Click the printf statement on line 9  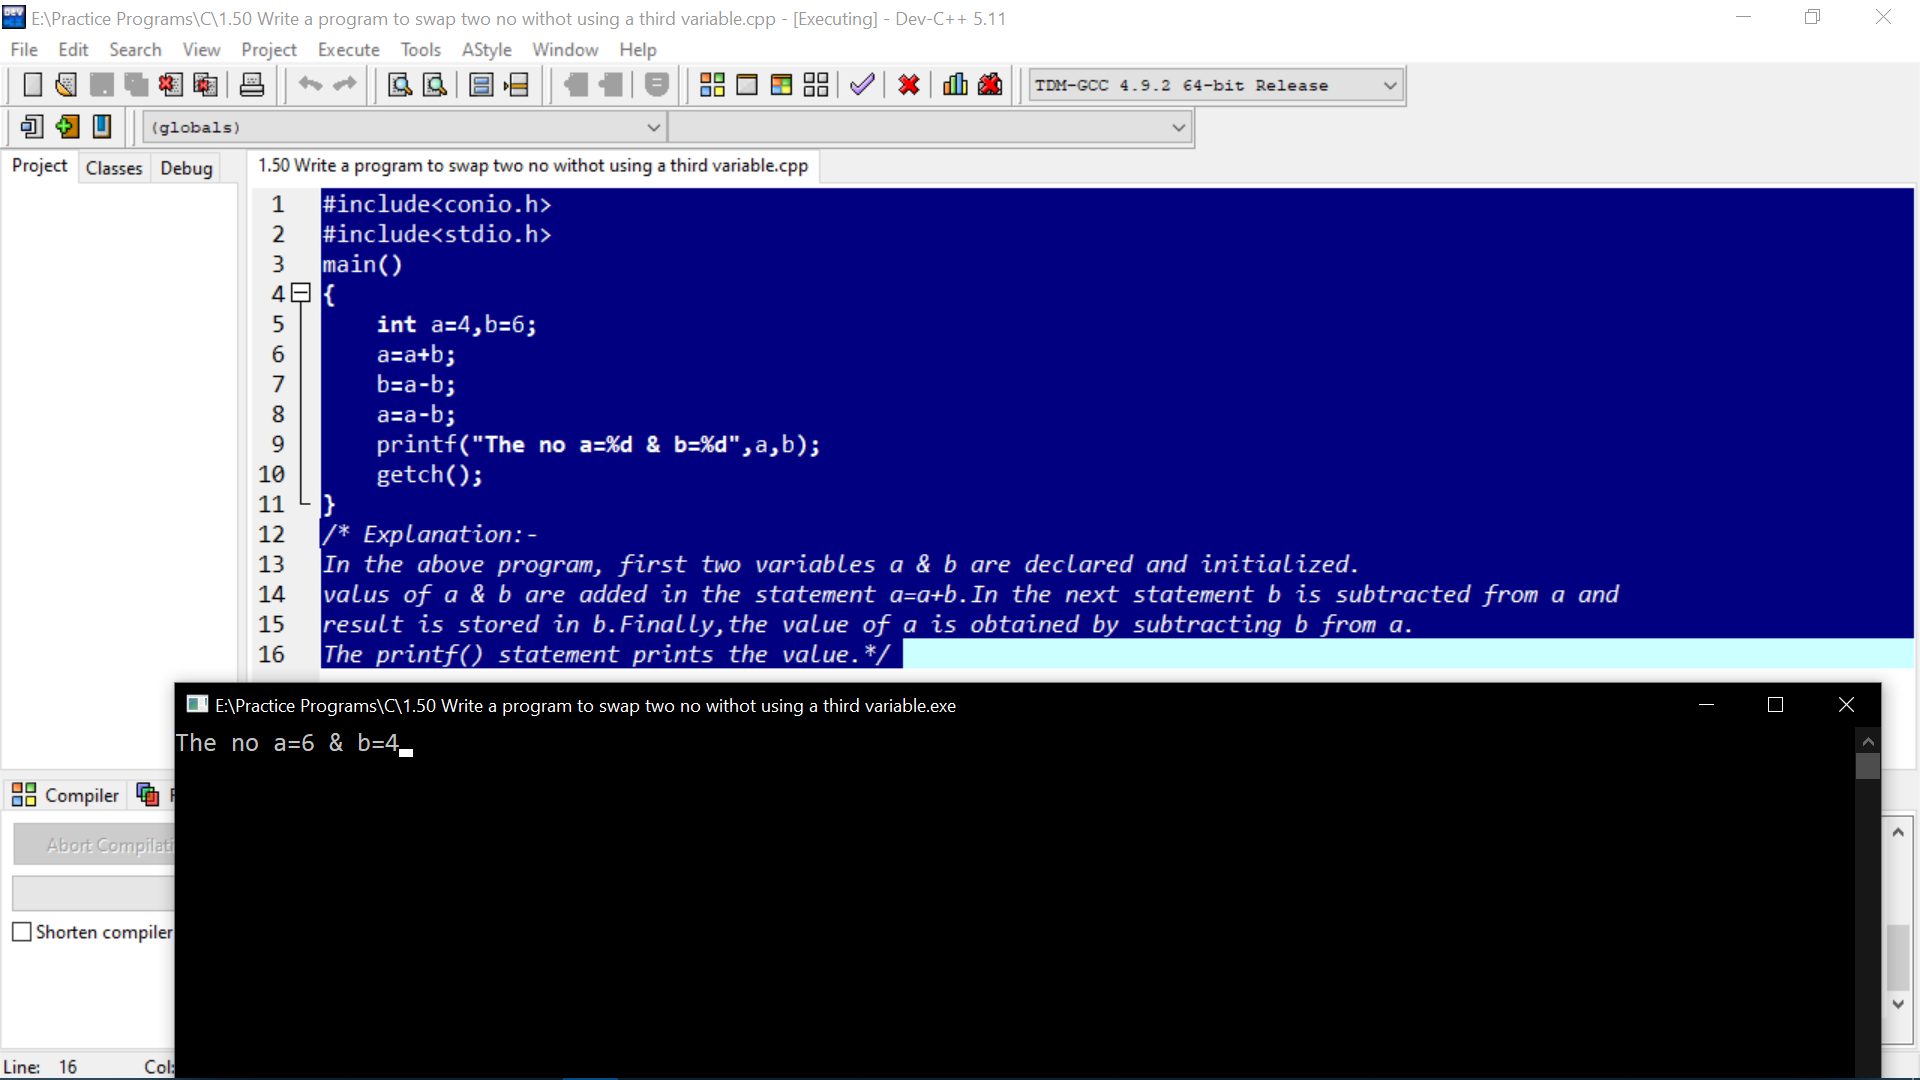598,444
